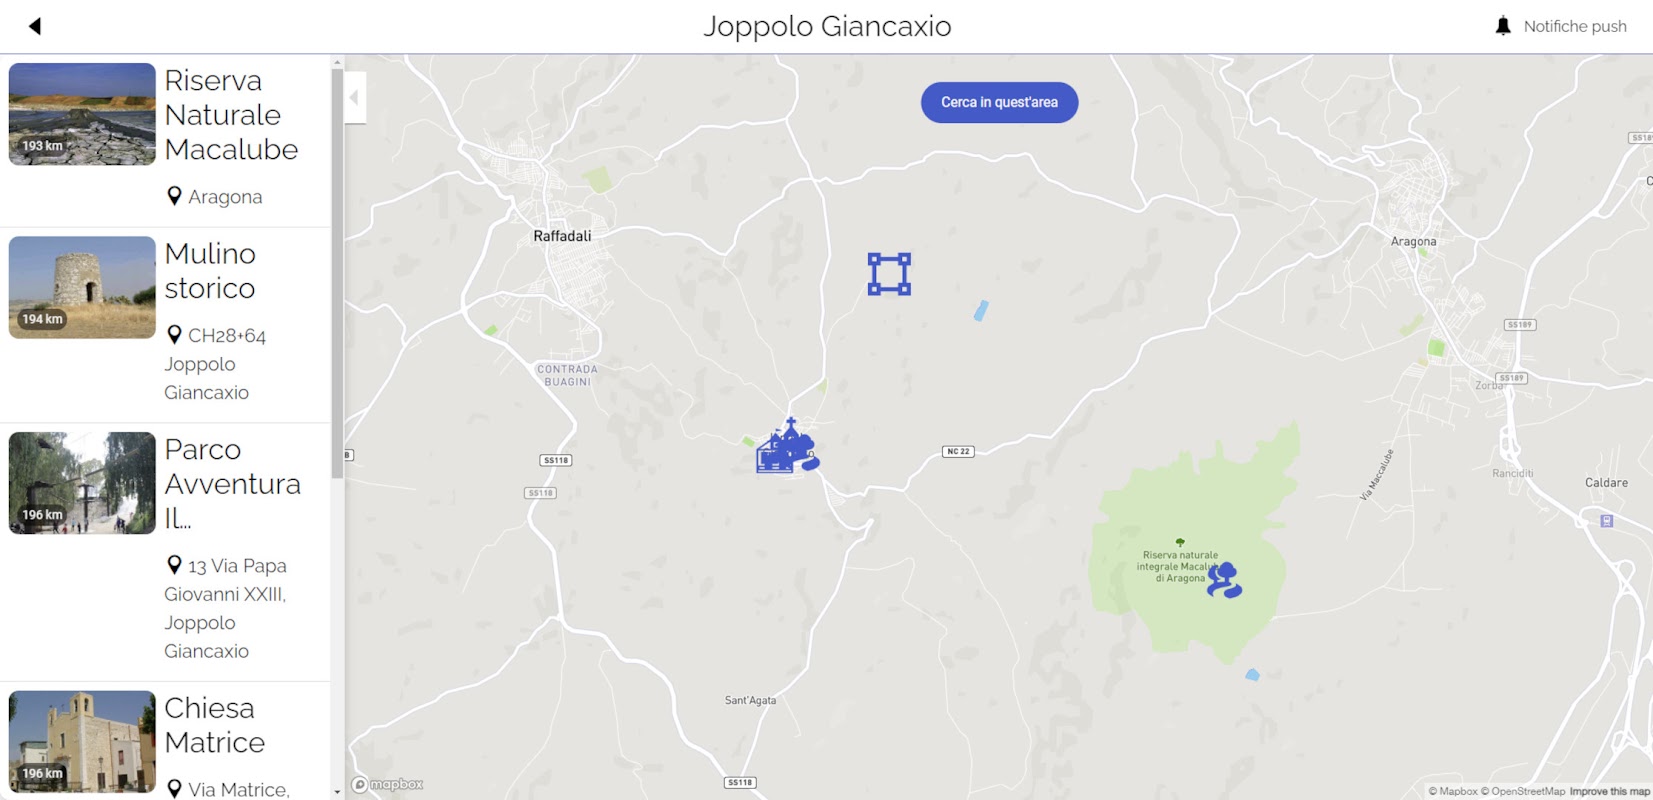Click the Mapbox logo
Screen dimensions: 1653x800
pos(387,785)
